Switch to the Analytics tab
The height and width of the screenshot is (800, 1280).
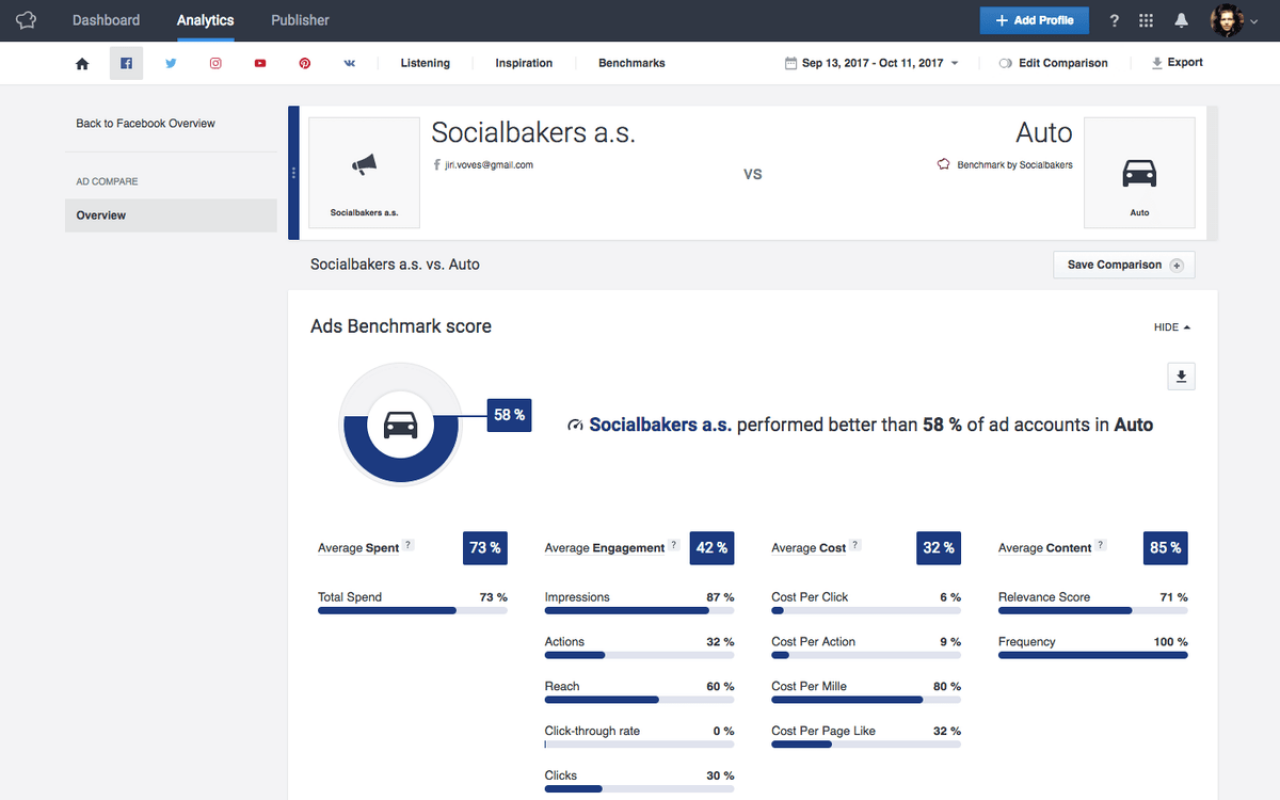[205, 20]
